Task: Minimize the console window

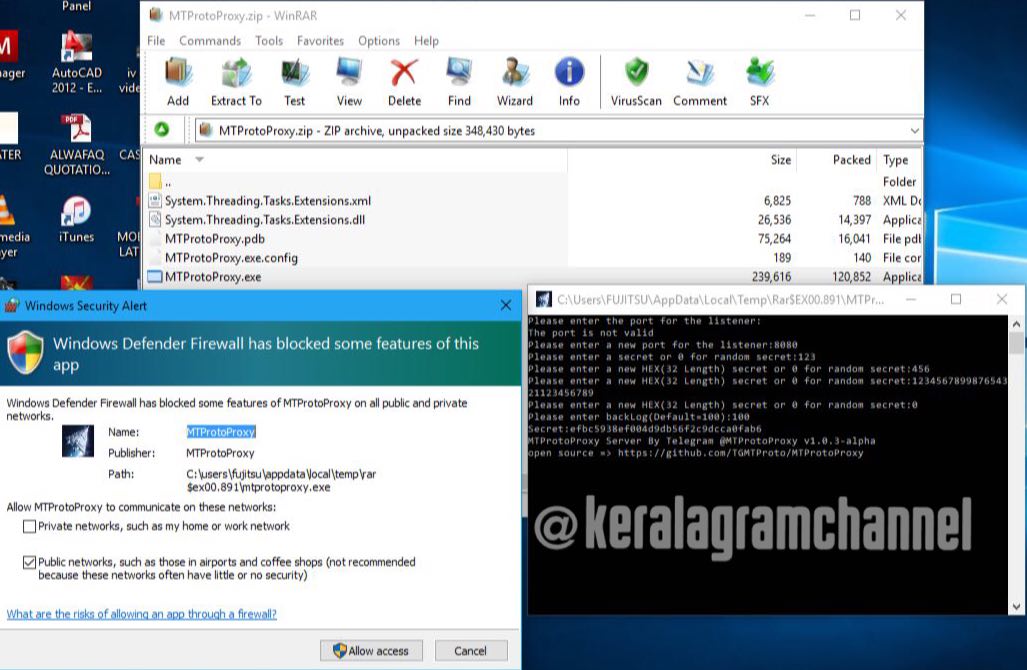Action: (x=910, y=299)
